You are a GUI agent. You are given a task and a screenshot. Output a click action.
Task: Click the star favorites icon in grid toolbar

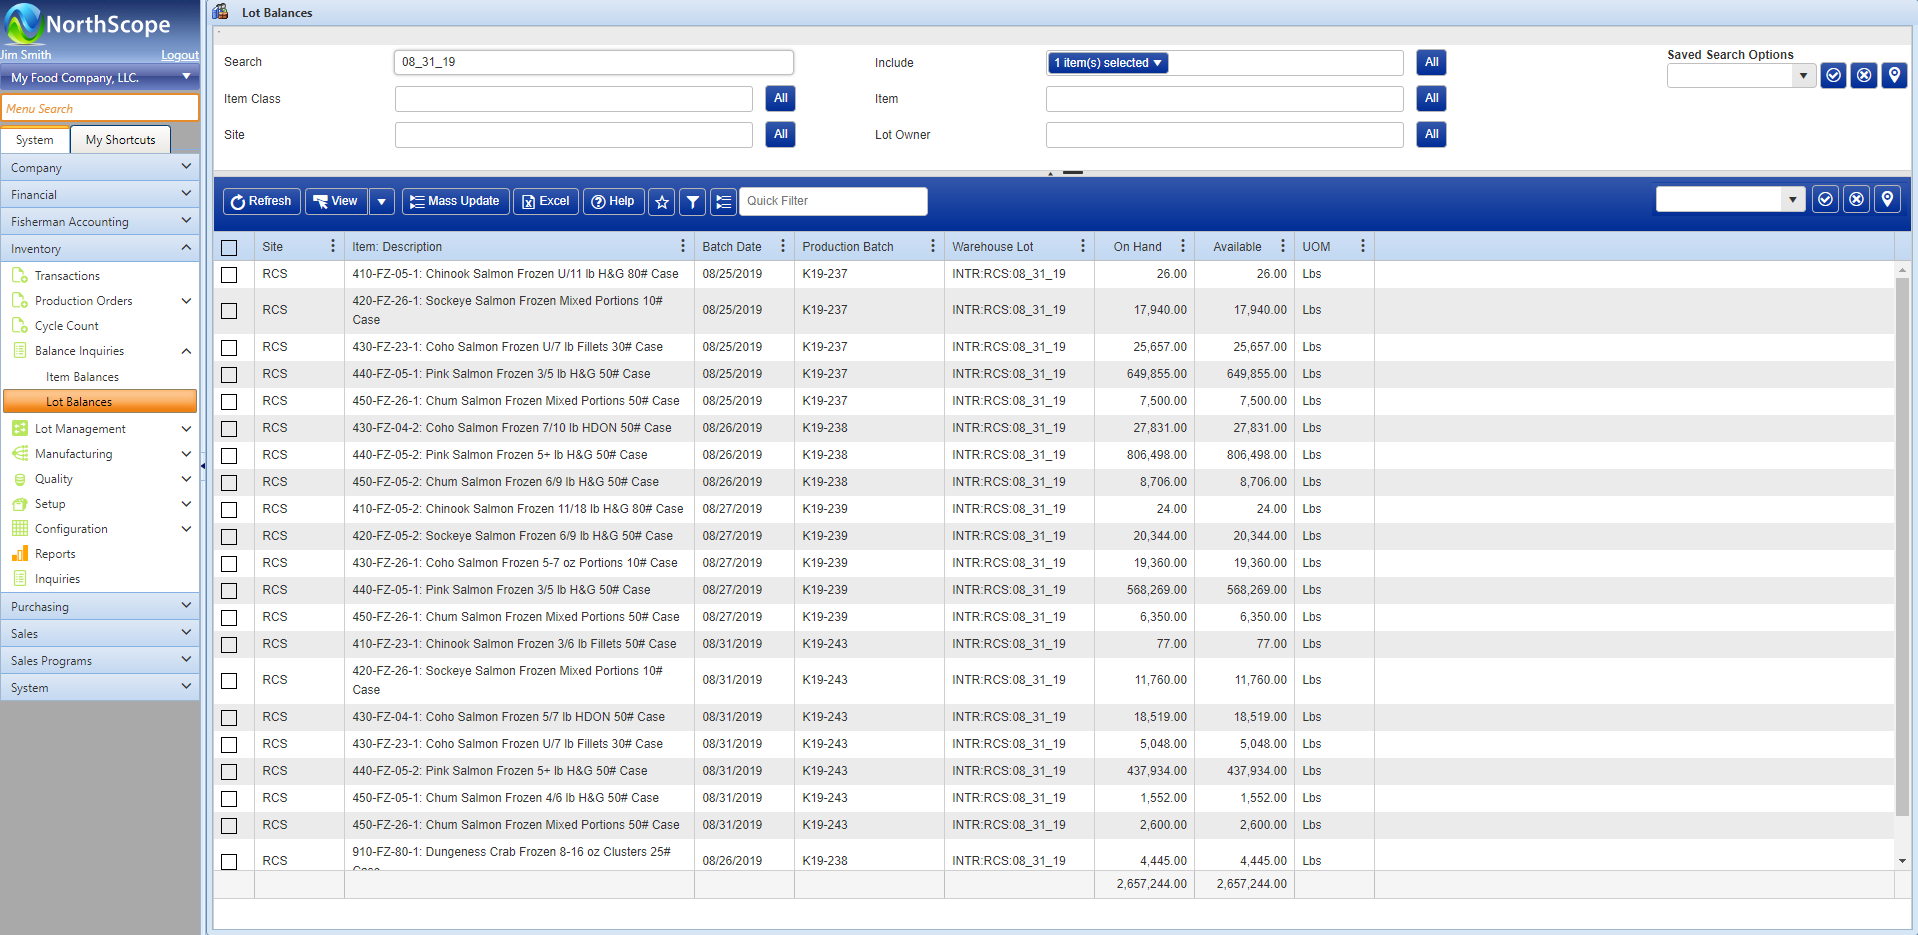pos(661,202)
